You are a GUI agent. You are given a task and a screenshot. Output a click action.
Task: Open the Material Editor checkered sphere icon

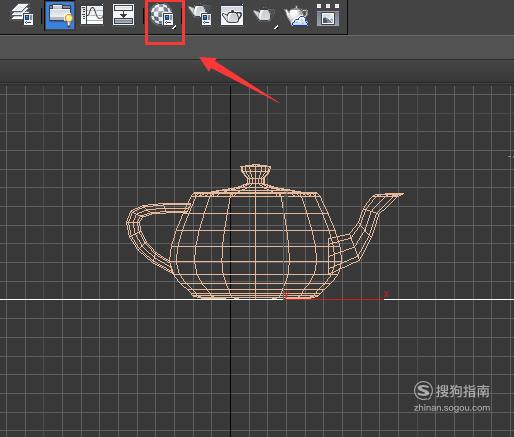coord(163,16)
